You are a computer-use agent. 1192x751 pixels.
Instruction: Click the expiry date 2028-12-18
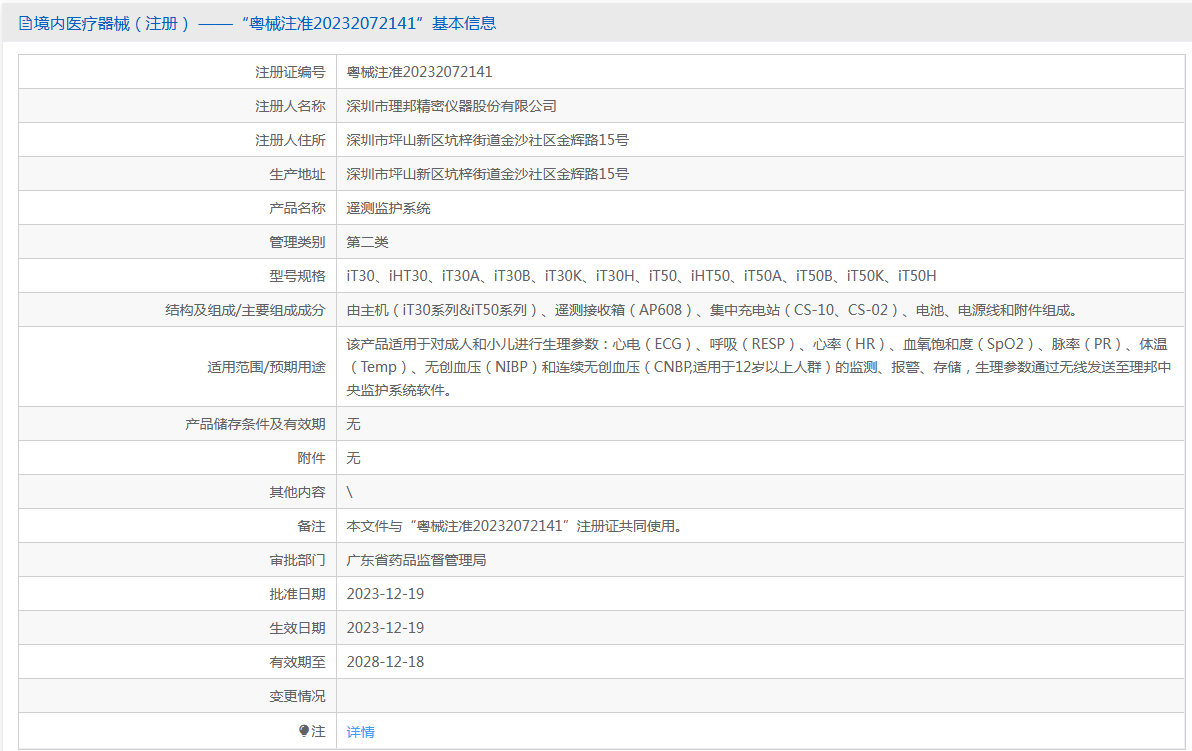[x=385, y=662]
